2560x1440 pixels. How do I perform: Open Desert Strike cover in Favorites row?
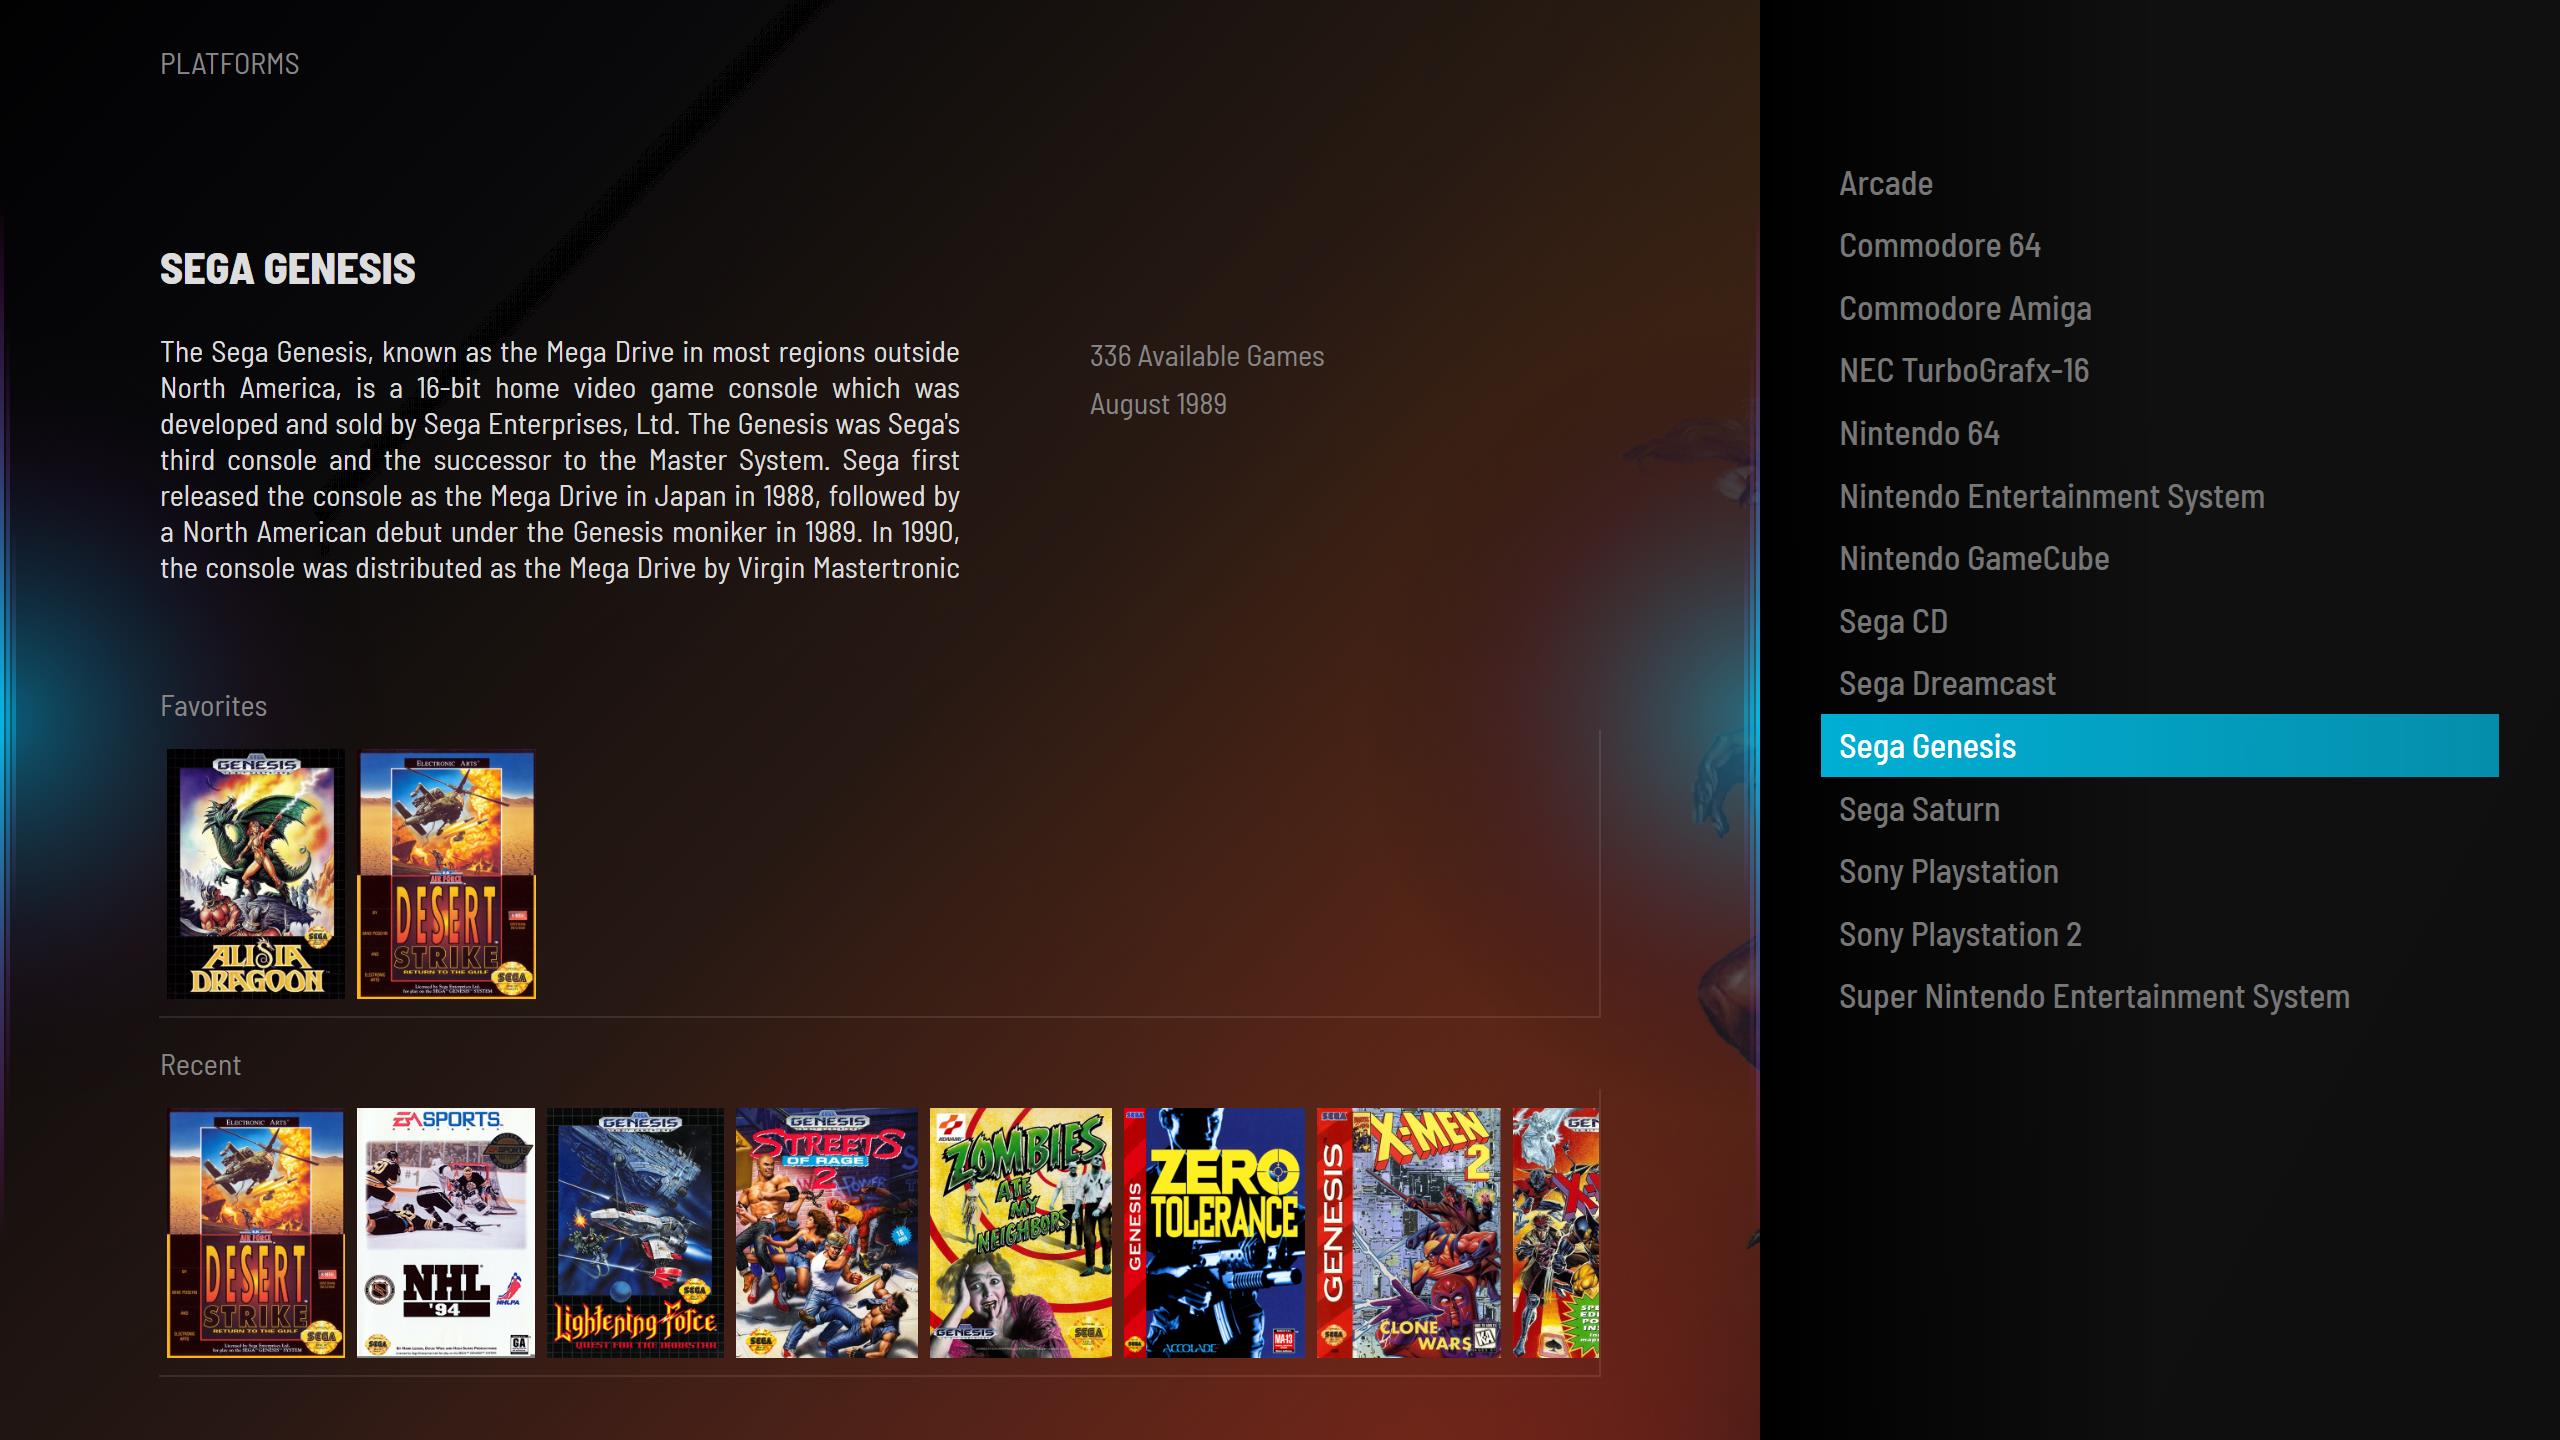tap(447, 874)
